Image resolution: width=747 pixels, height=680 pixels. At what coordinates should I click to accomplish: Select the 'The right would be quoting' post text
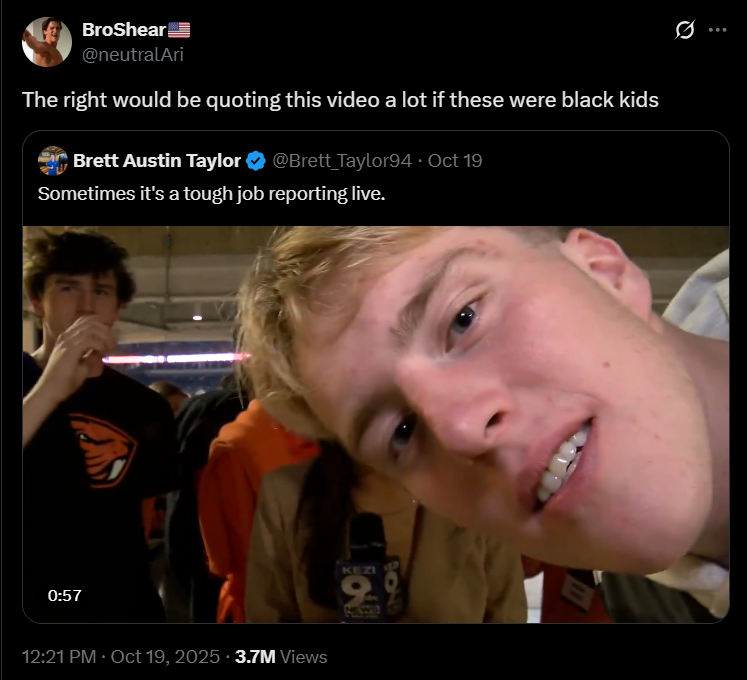tap(340, 100)
